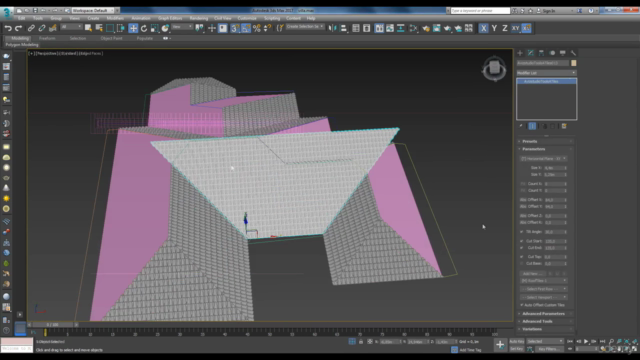Viewport: 640px width, 360px height.
Task: Activate the Bind to Space Warp tool
Action: [53, 28]
